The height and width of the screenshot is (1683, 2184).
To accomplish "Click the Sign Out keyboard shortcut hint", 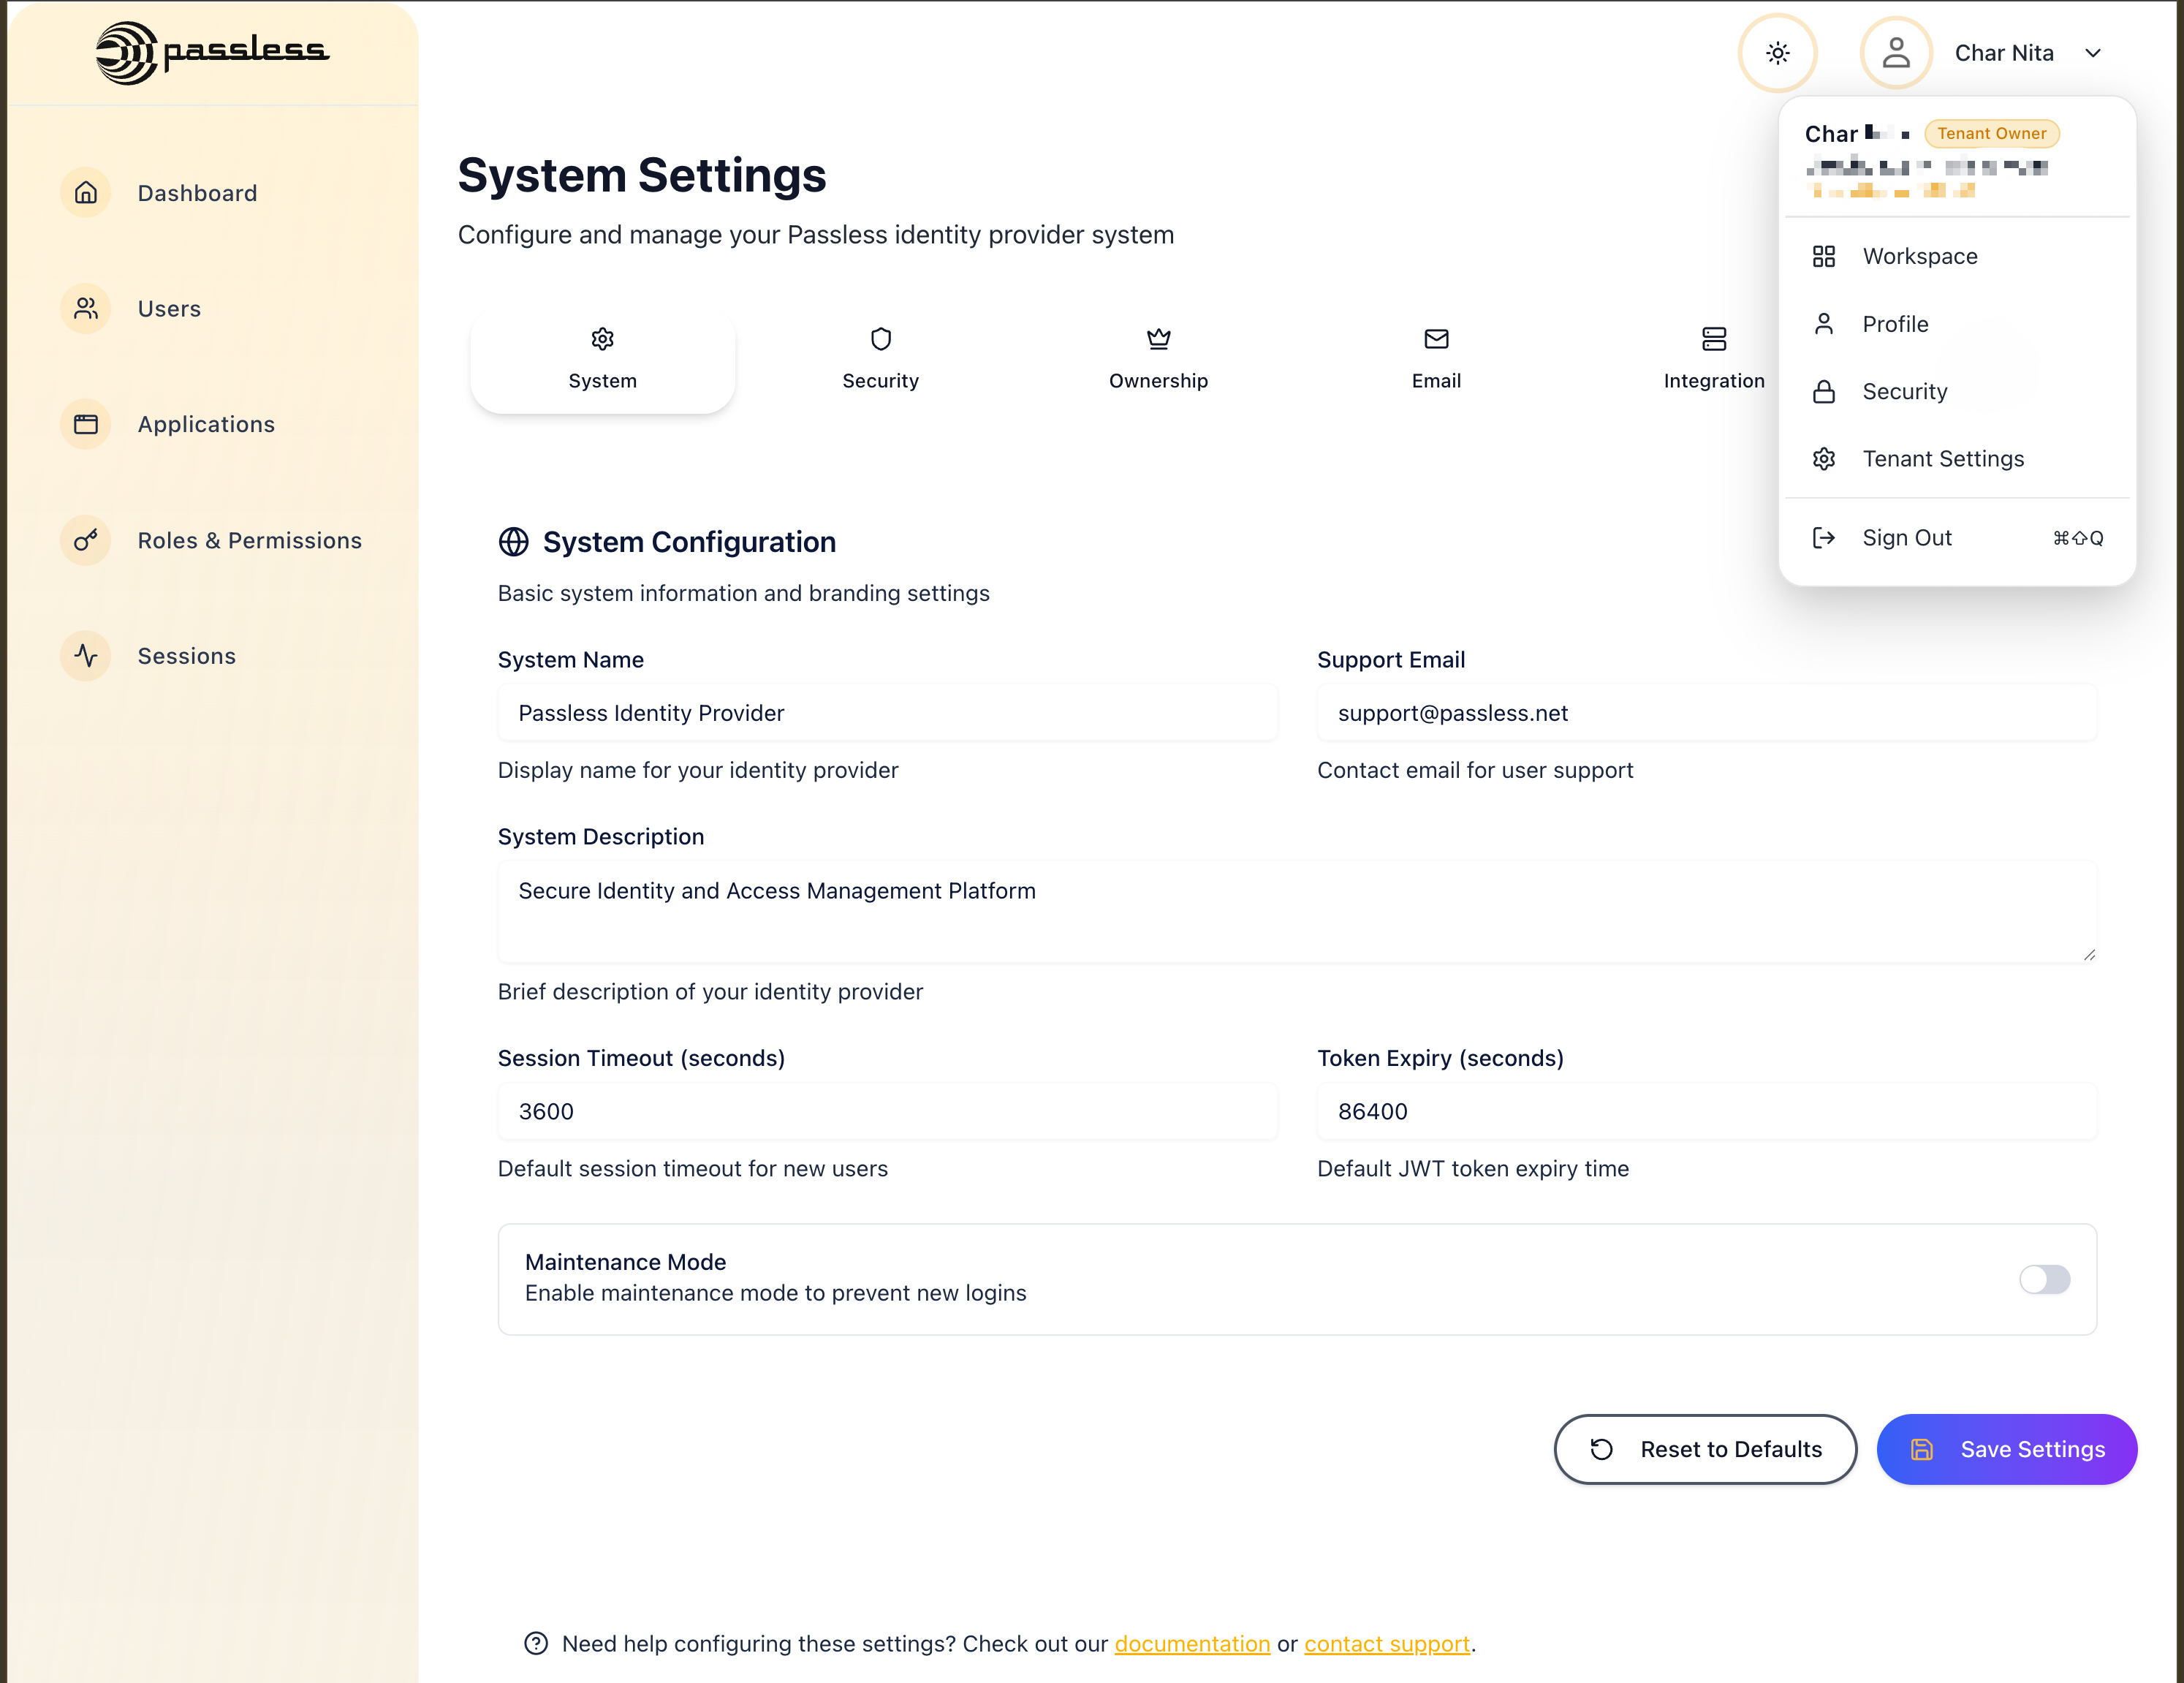I will point(2078,538).
